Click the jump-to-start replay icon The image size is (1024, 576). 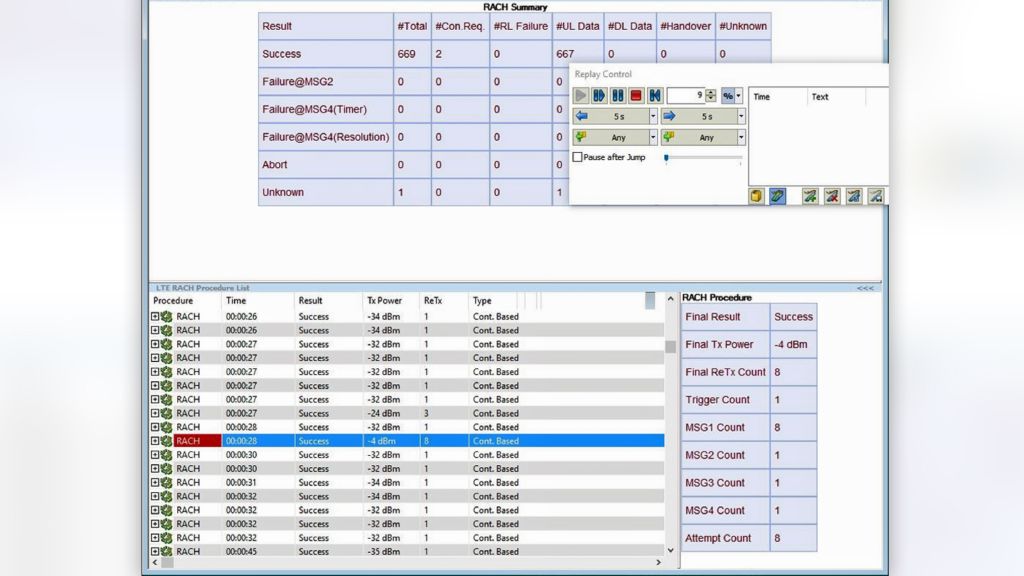pos(655,96)
